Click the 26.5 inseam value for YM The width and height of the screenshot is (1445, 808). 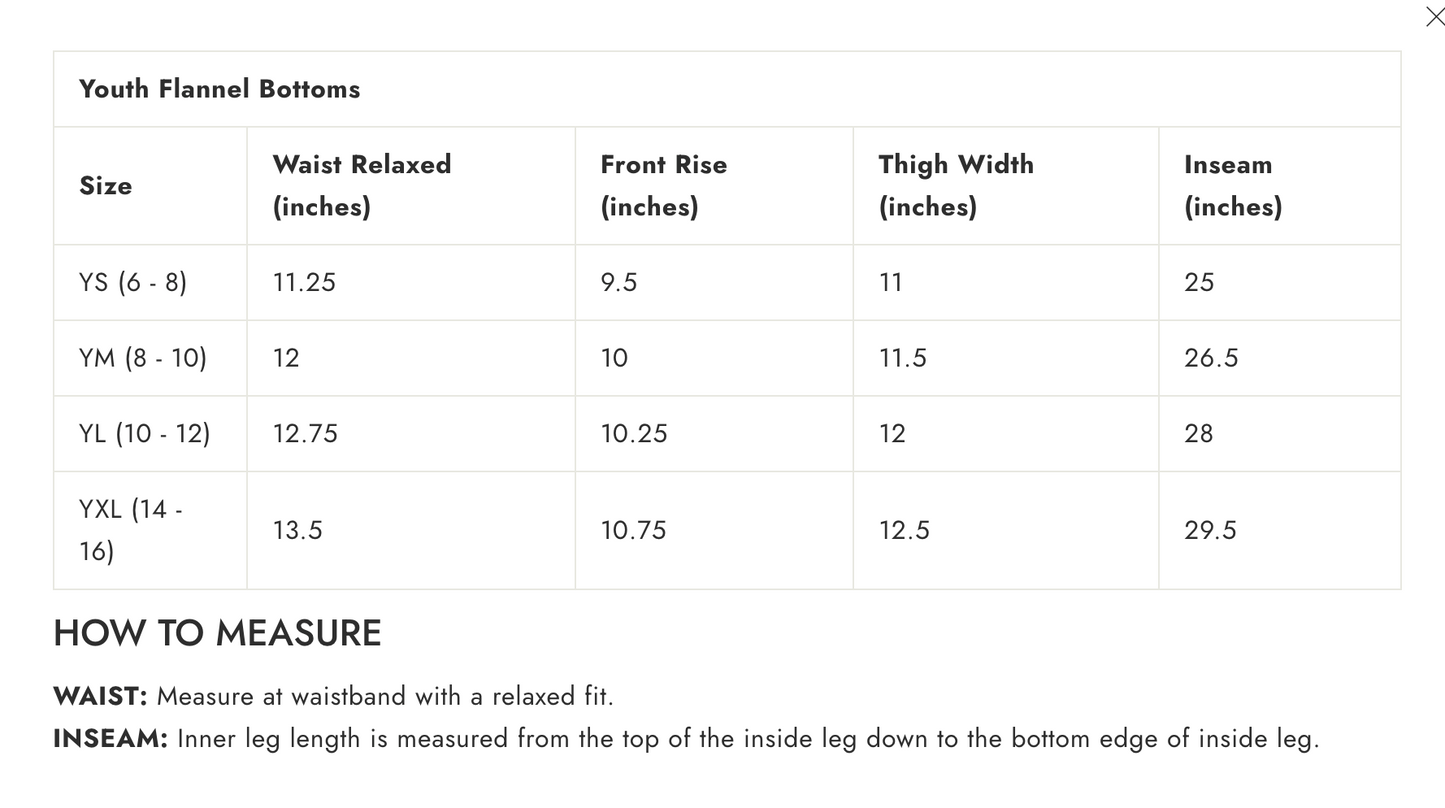[1211, 358]
